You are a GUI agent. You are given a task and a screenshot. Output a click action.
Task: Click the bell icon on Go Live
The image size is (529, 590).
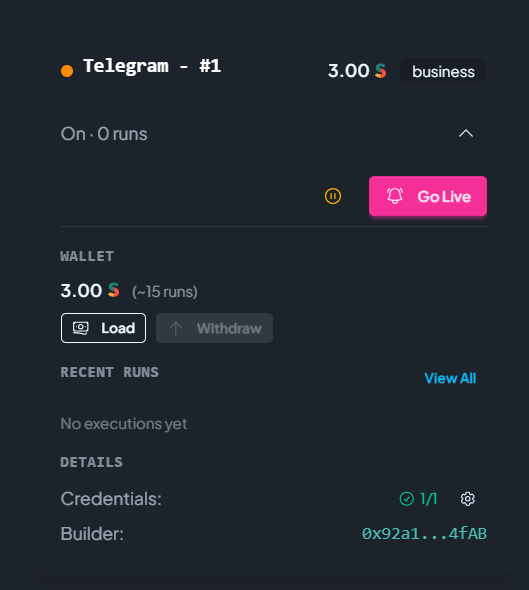coord(395,196)
